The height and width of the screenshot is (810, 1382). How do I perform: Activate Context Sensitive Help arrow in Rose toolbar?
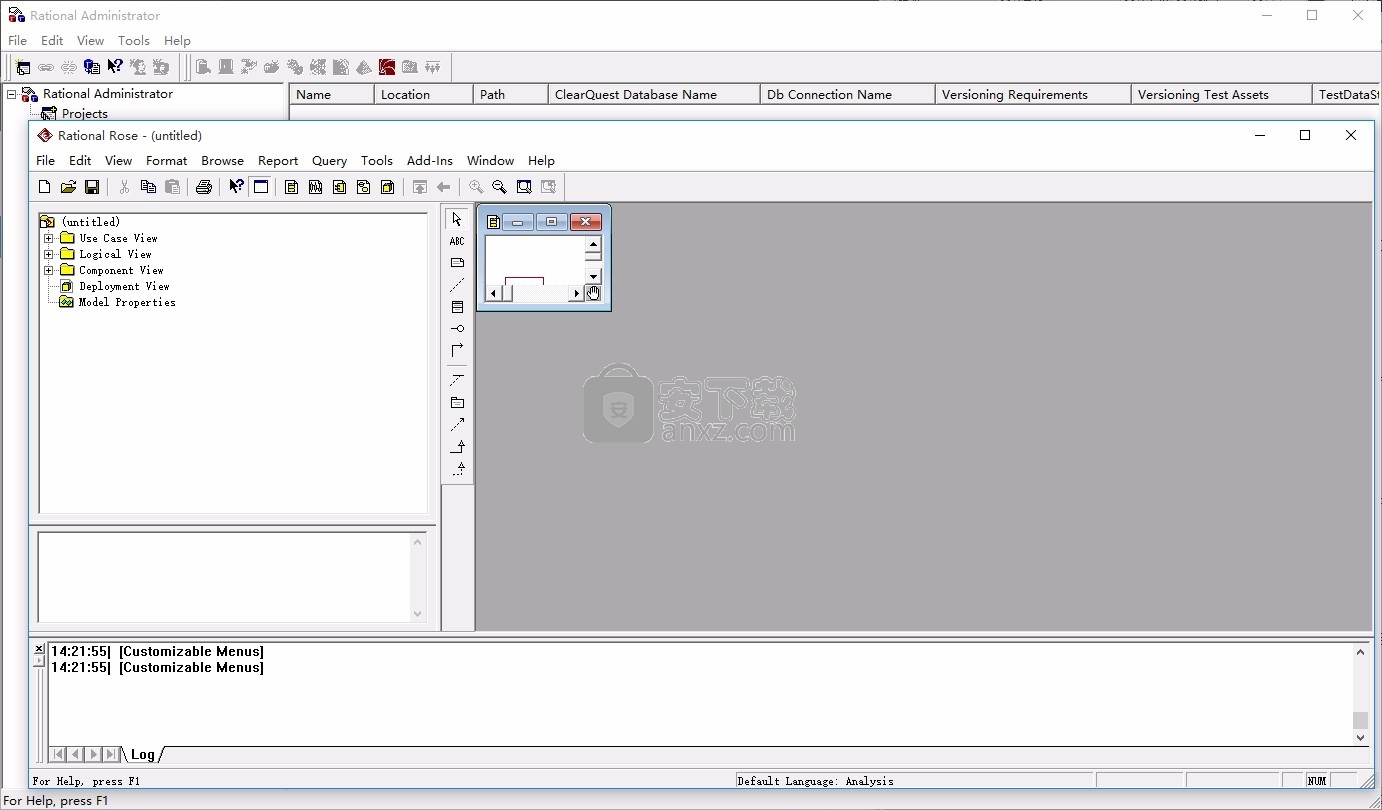pos(236,187)
